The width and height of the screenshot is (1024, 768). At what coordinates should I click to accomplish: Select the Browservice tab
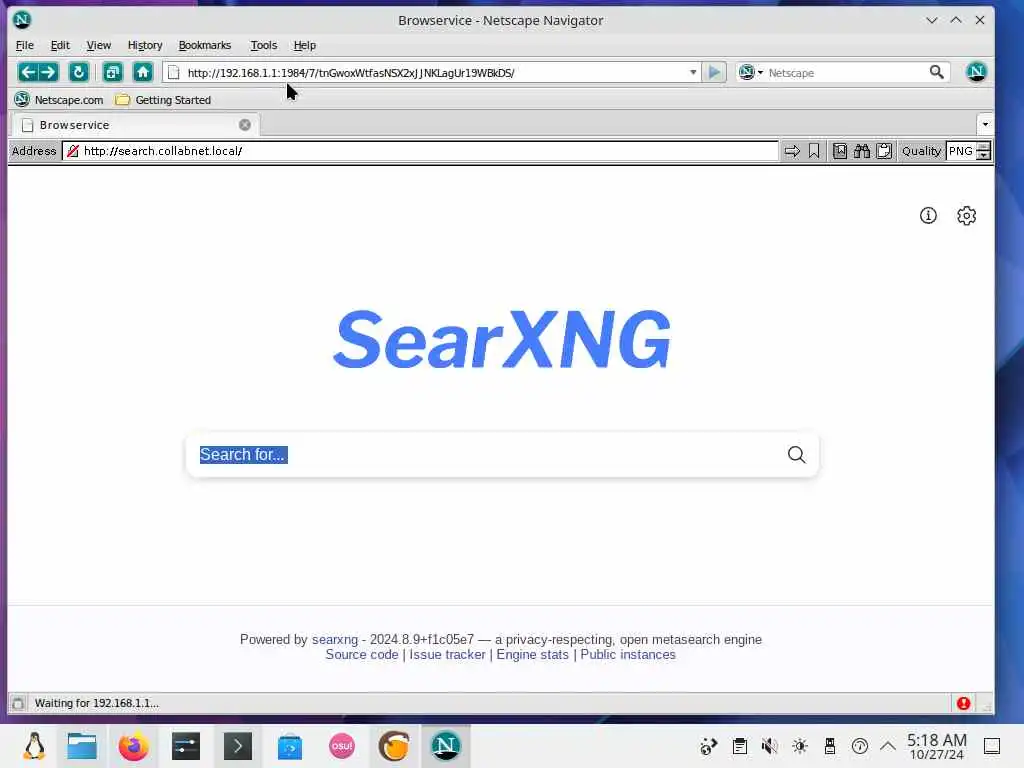(x=136, y=125)
